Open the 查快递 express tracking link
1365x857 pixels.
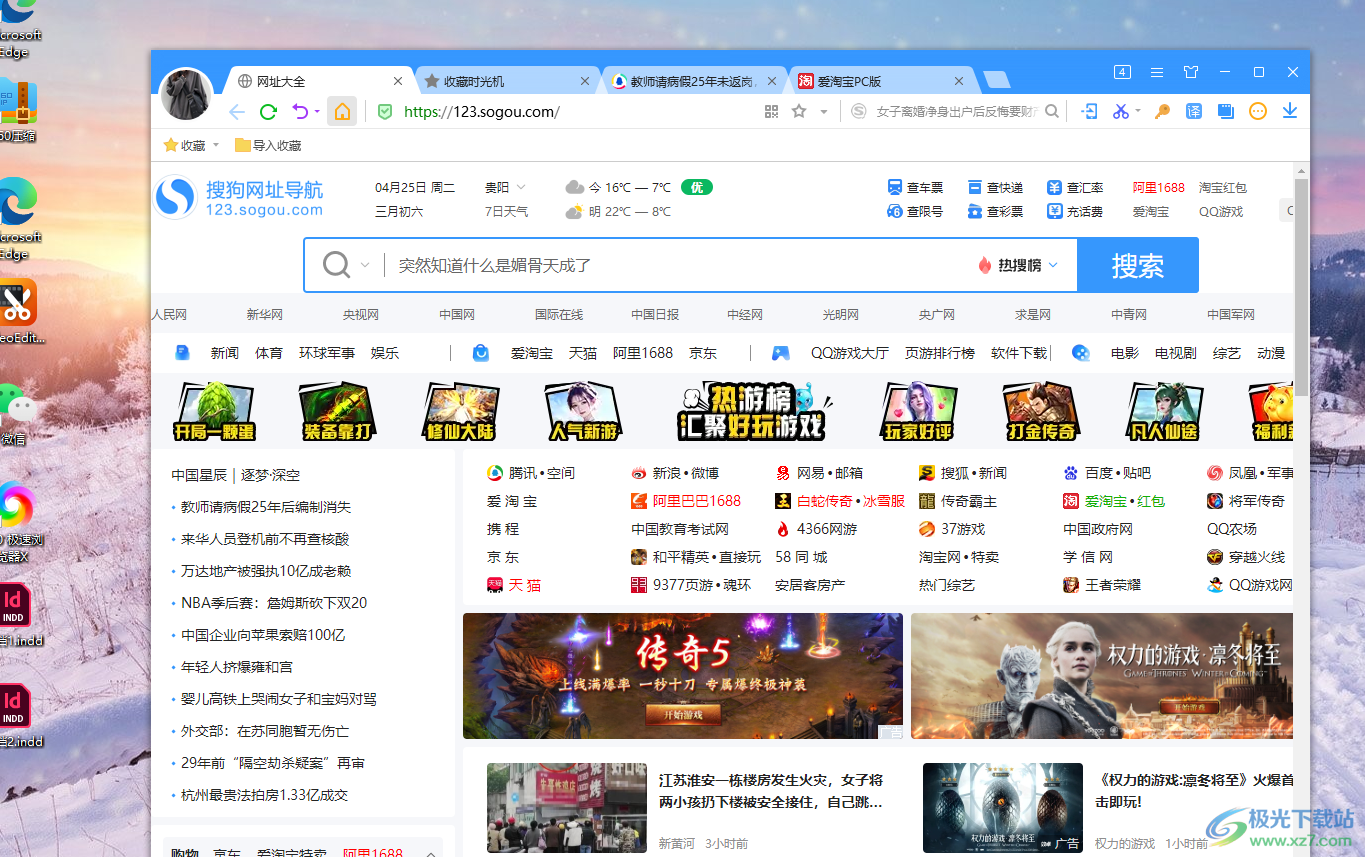click(x=995, y=187)
